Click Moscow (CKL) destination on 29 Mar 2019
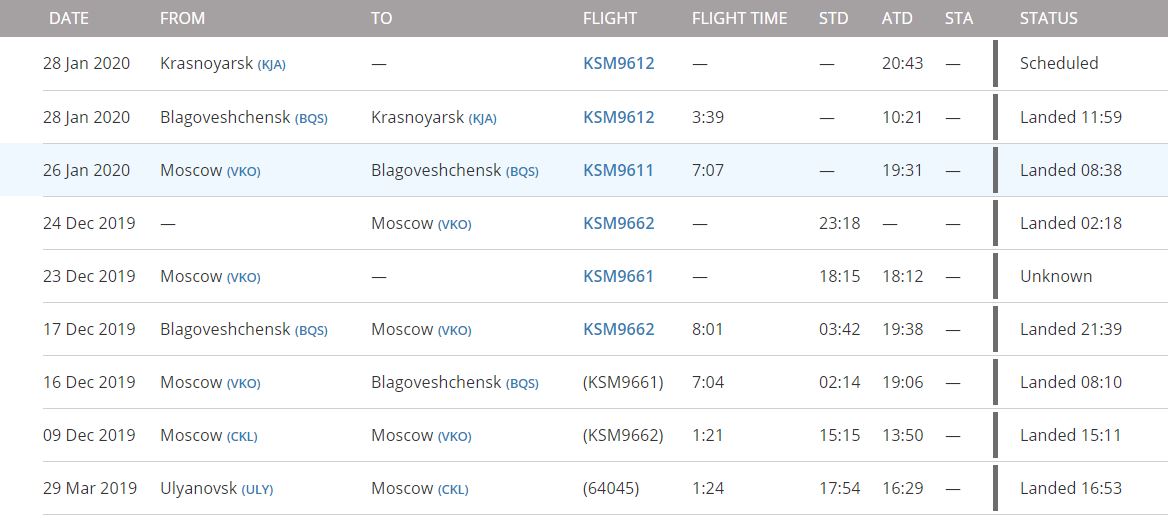Screen dimensions: 1168x520 (x=419, y=488)
